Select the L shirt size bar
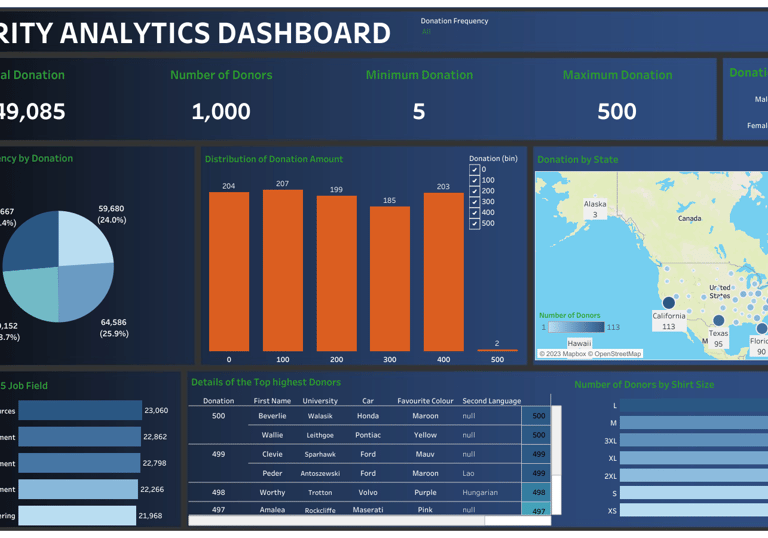This screenshot has height=538, width=768. [x=694, y=405]
